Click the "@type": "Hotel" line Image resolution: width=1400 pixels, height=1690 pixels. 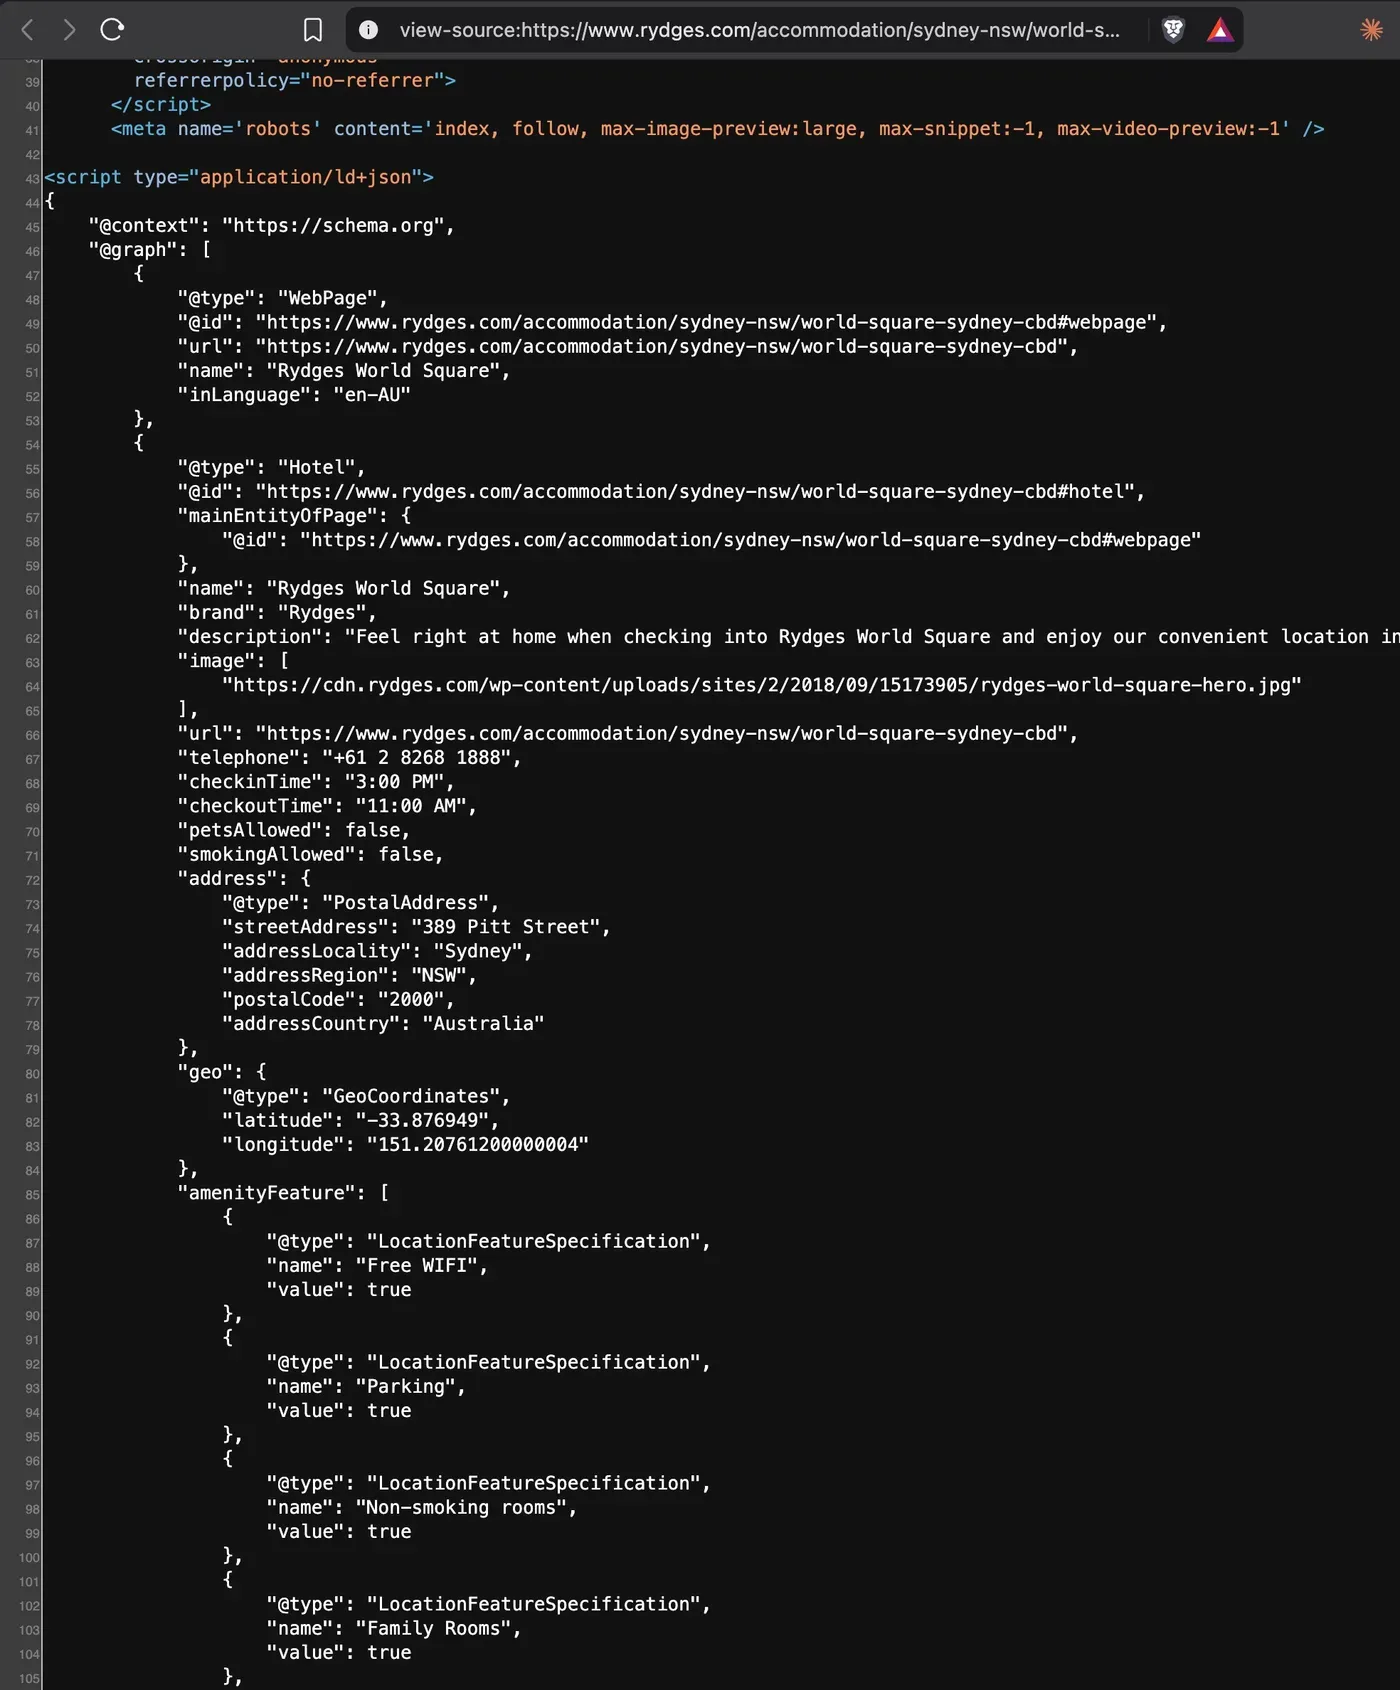pos(272,468)
